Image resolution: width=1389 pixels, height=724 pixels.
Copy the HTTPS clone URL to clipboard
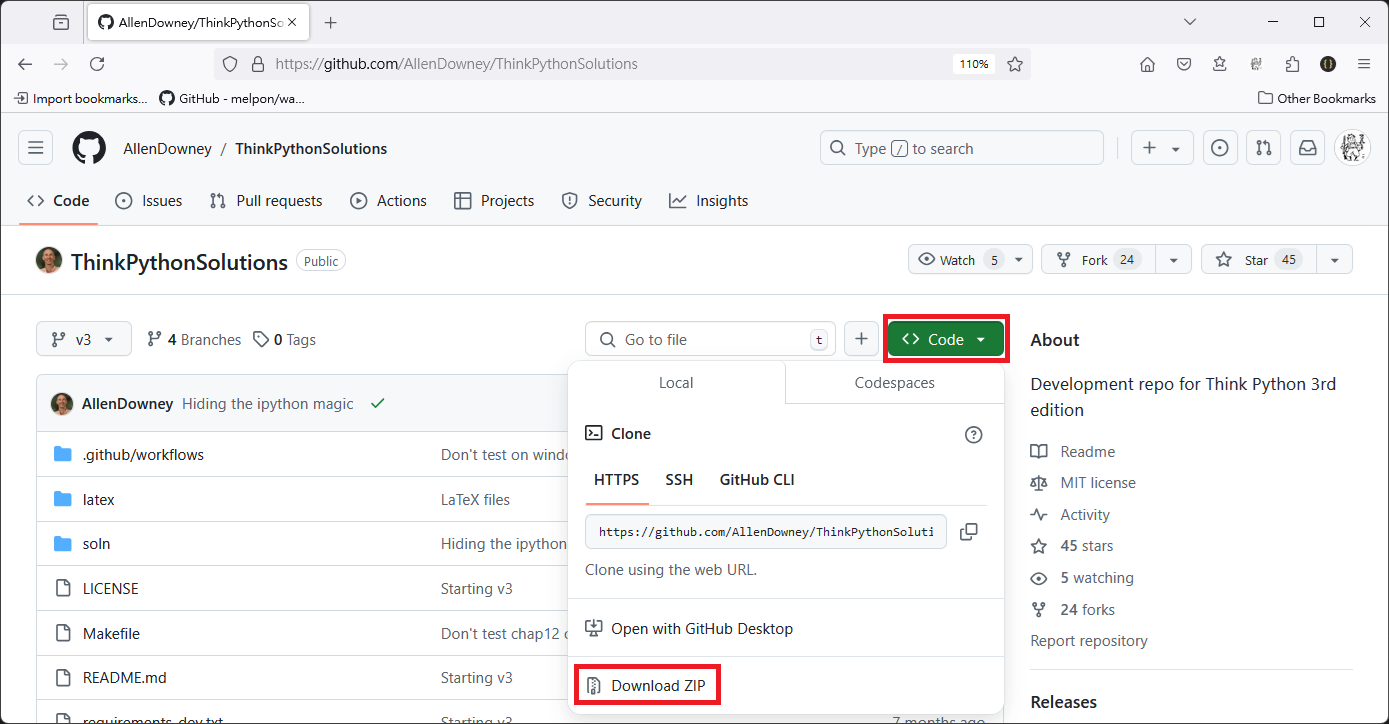point(968,532)
